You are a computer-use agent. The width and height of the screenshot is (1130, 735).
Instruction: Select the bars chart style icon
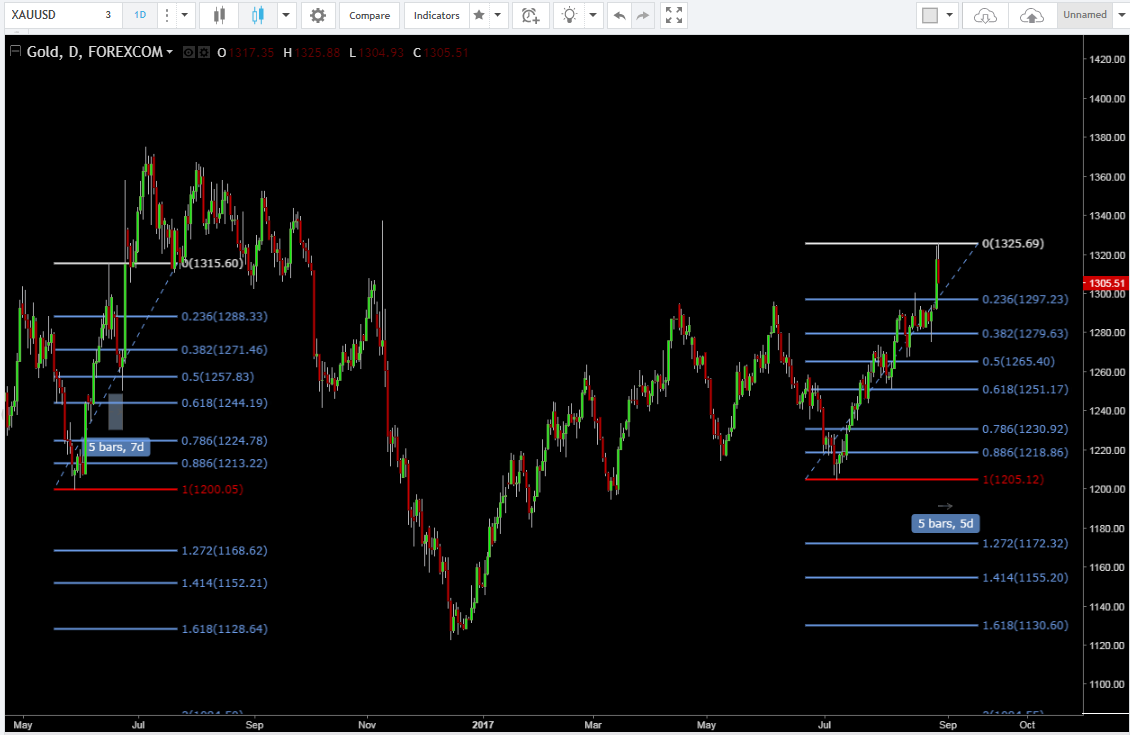tap(220, 15)
